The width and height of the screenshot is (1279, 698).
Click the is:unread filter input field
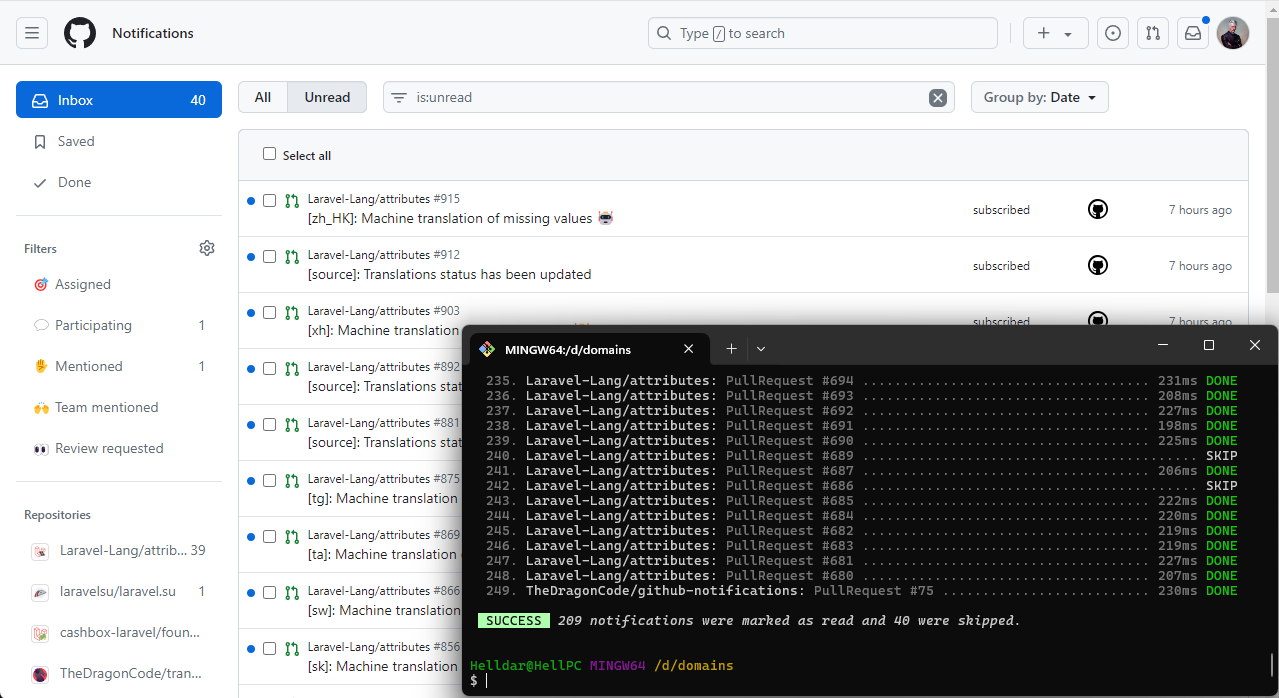pos(669,97)
